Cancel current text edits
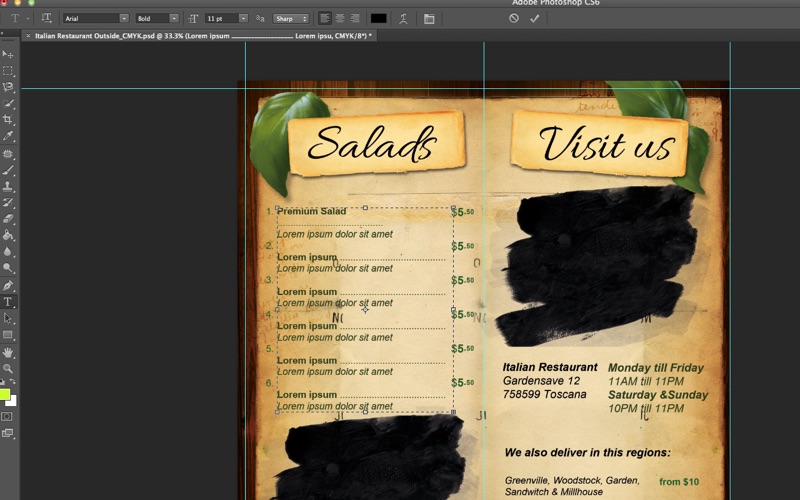The width and height of the screenshot is (800, 500). (x=514, y=18)
